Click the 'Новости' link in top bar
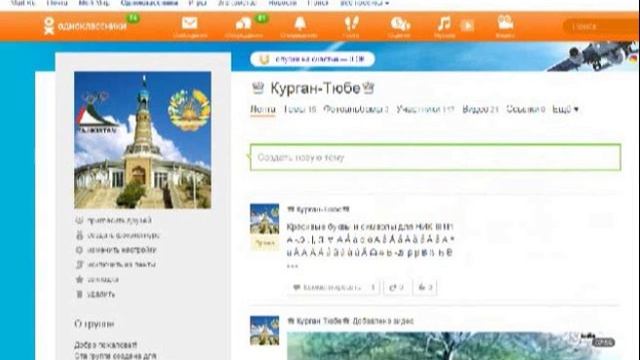 coord(282,3)
